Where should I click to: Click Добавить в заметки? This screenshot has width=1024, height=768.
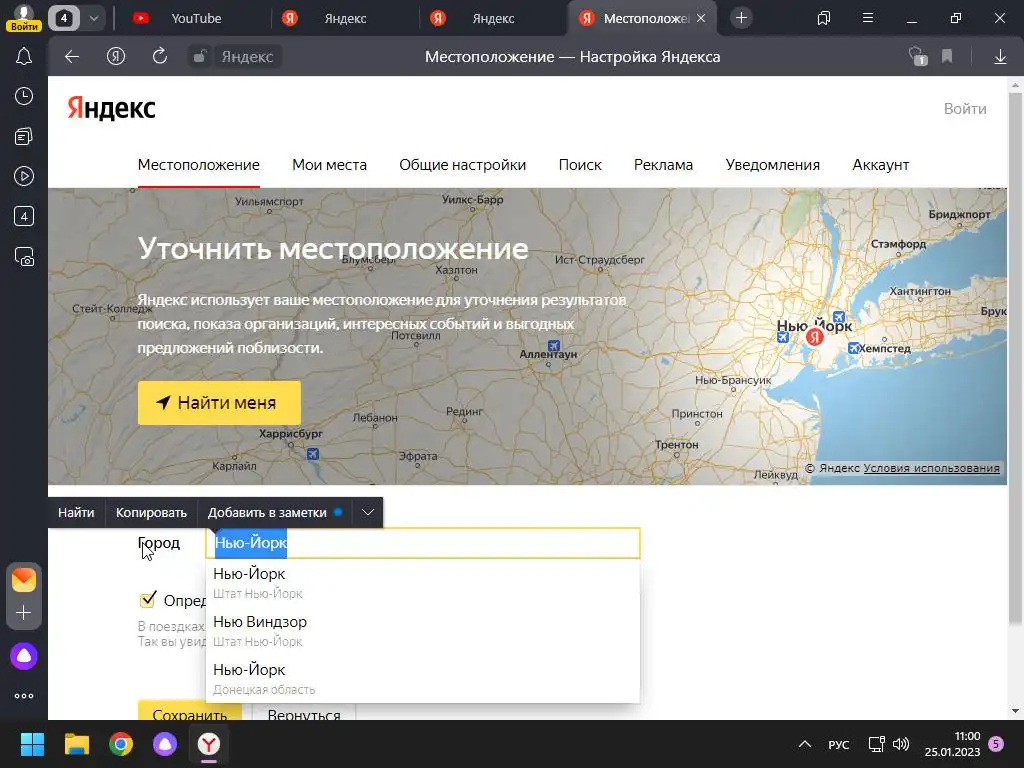(274, 513)
